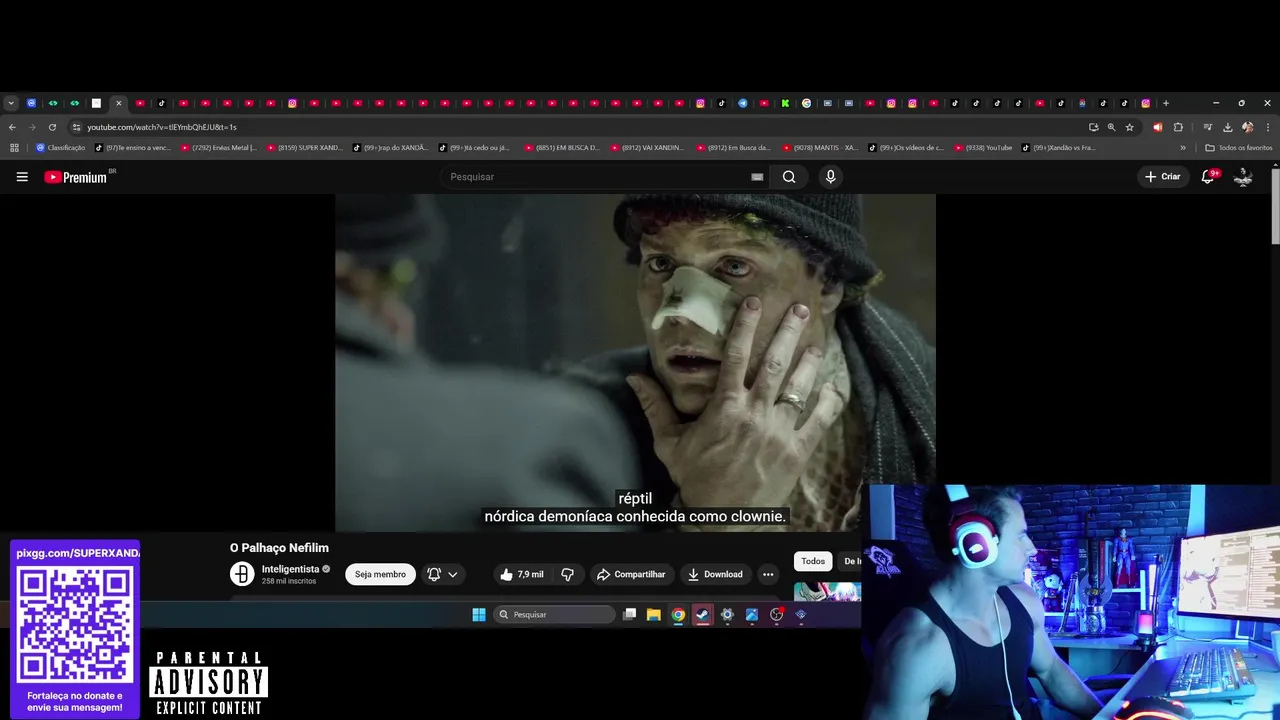Open the YouTube notifications bell
This screenshot has width=1280, height=720.
pos(1208,177)
